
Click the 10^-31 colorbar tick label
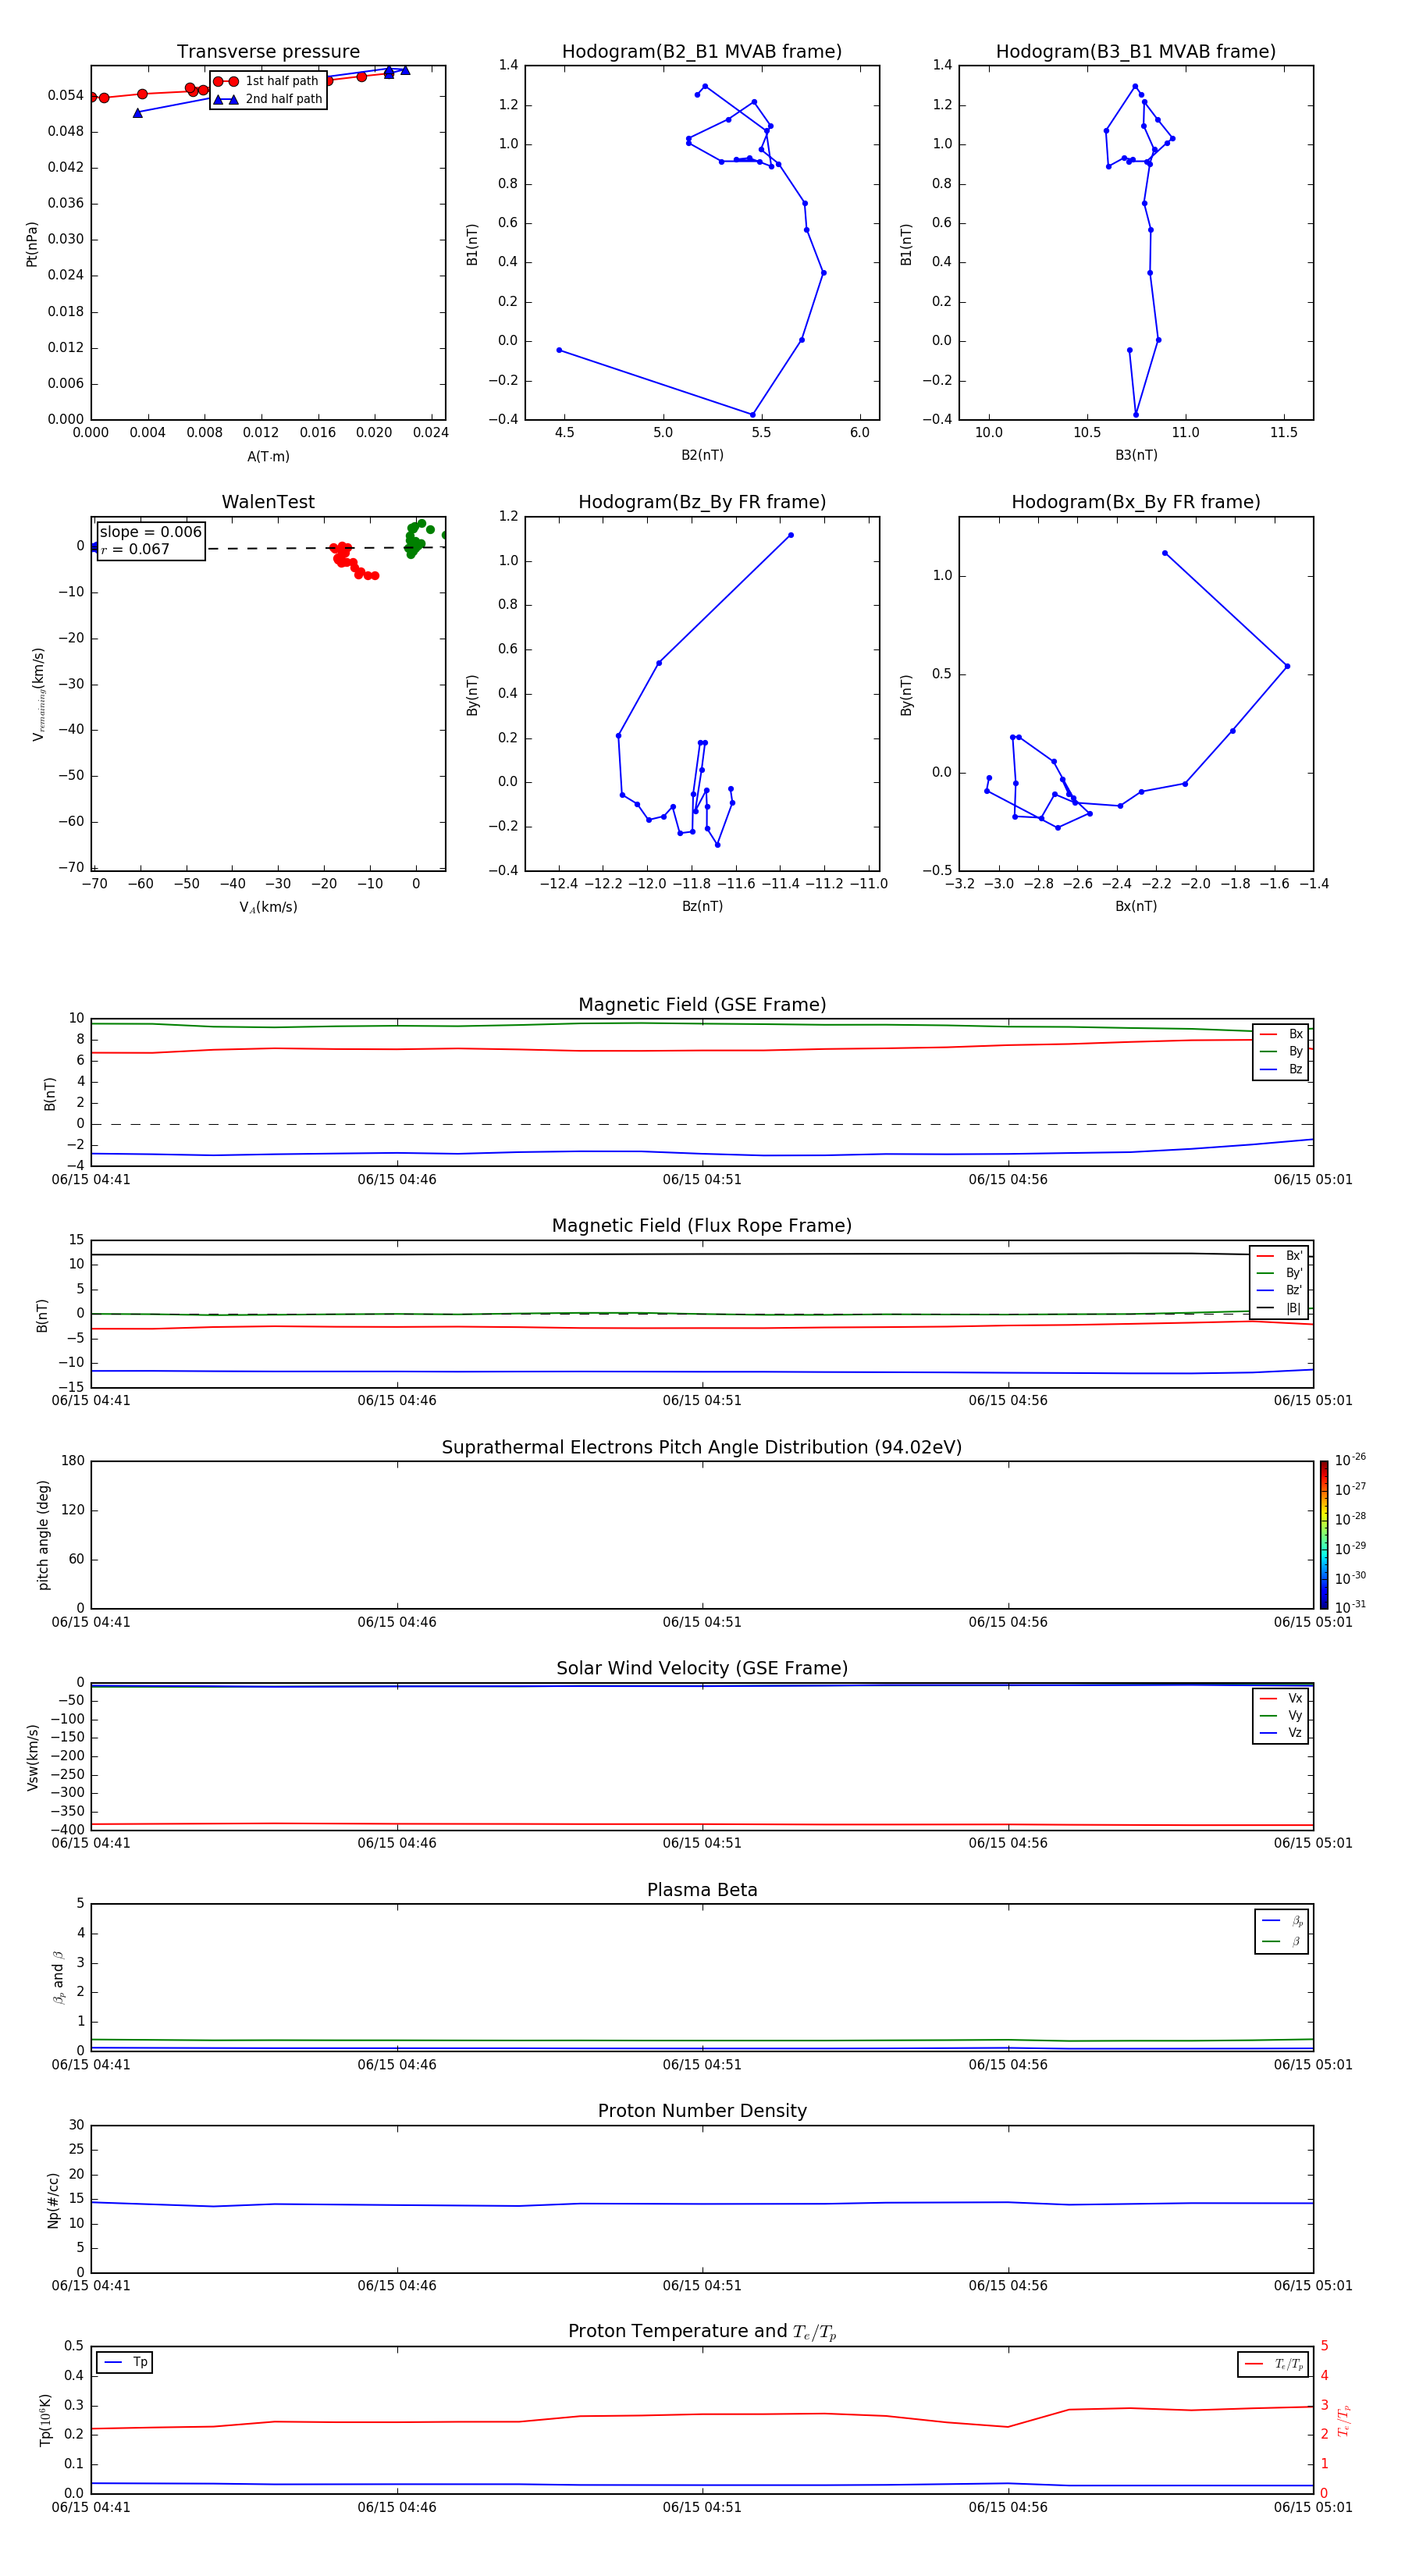1350,1607
